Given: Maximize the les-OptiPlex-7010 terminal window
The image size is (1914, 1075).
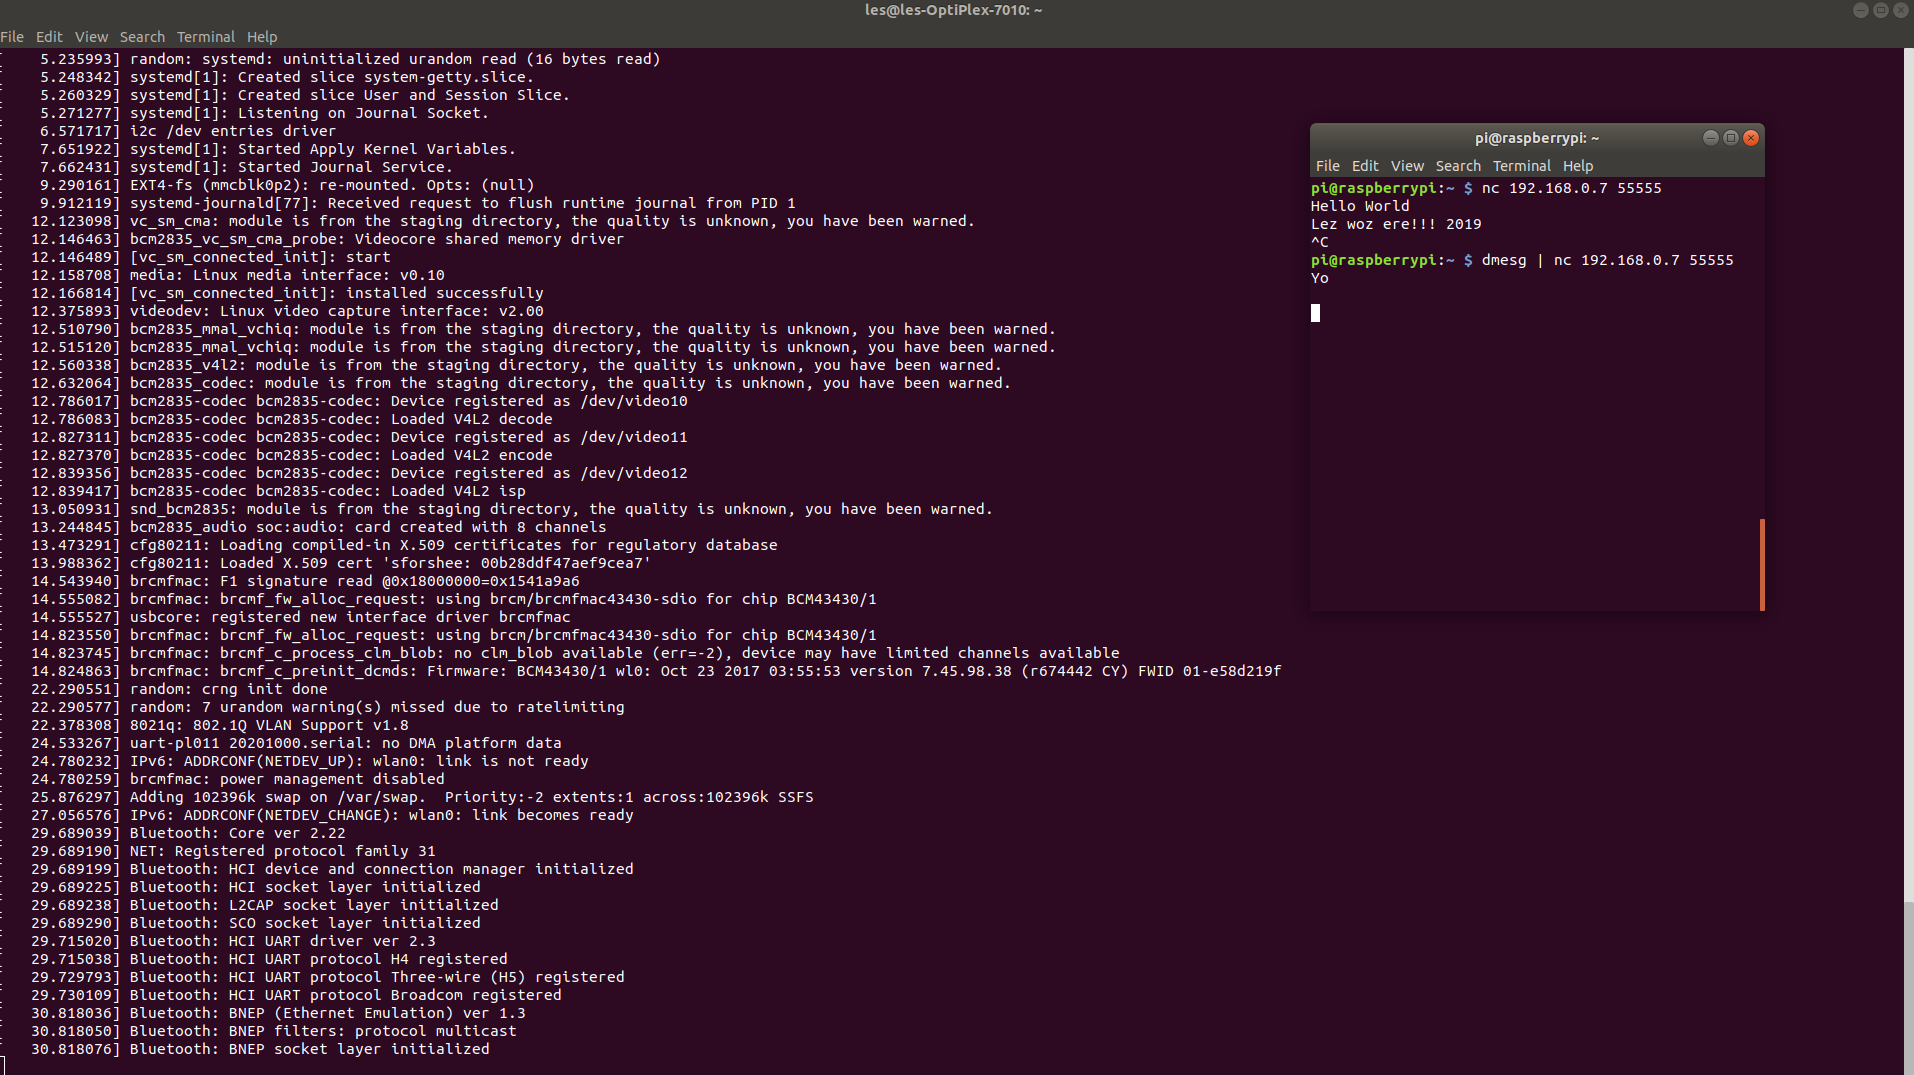Looking at the screenshot, I should [x=1881, y=10].
